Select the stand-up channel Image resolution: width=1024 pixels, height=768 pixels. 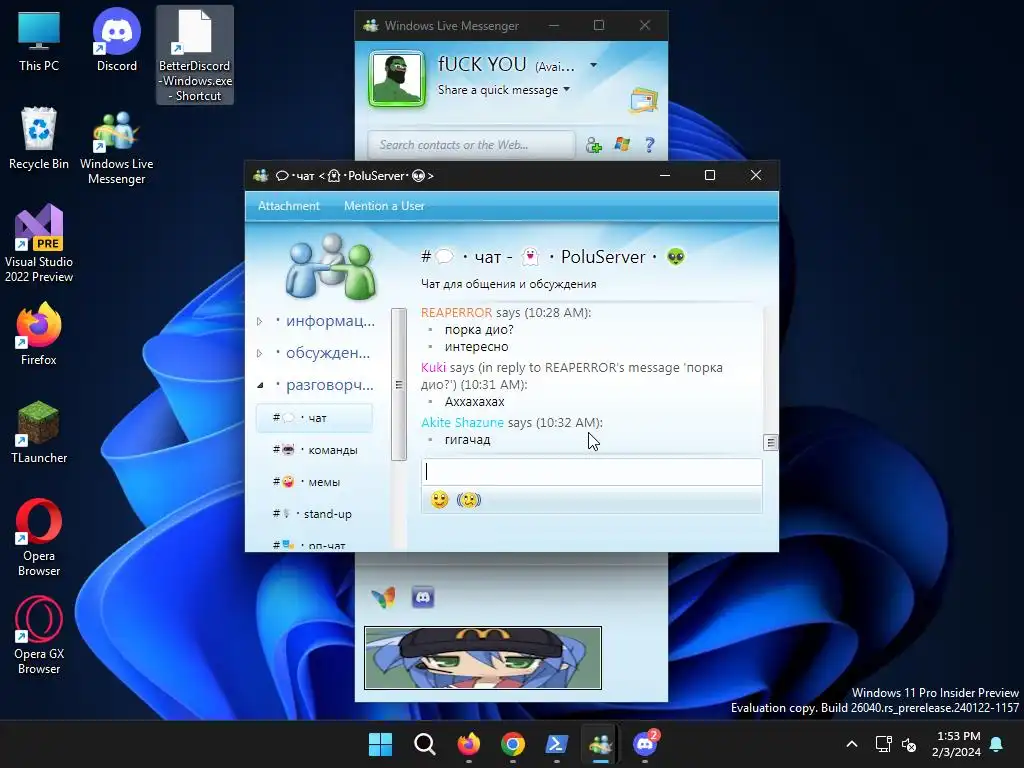tap(314, 514)
